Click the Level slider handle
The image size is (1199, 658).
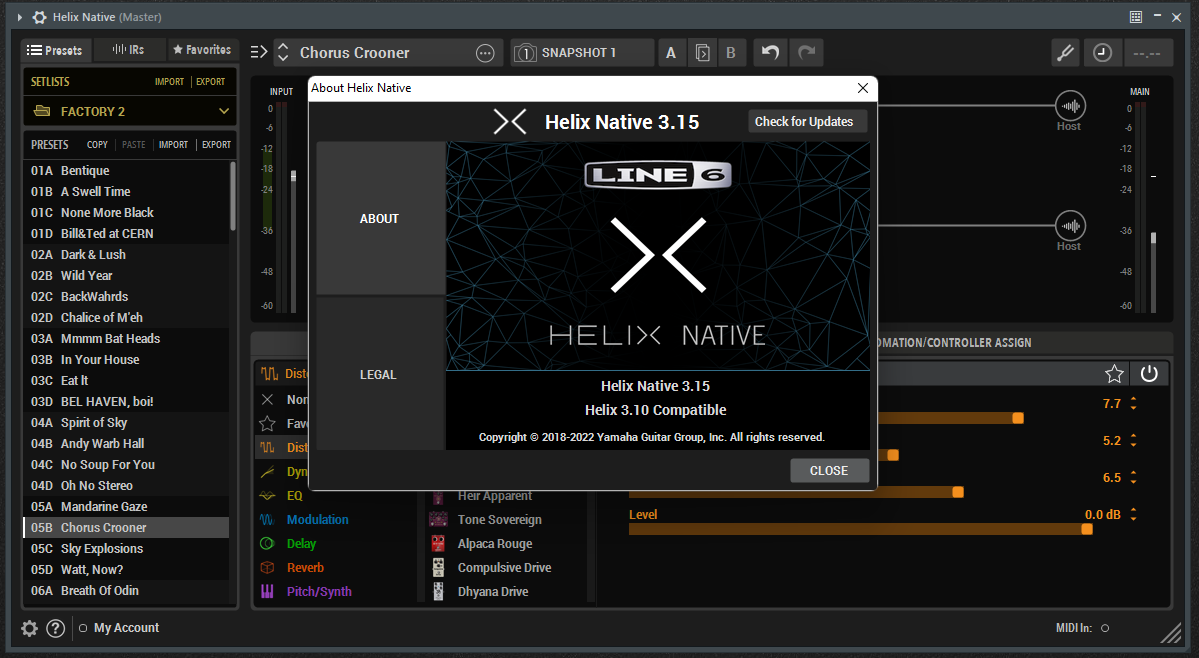pyautogui.click(x=1087, y=529)
